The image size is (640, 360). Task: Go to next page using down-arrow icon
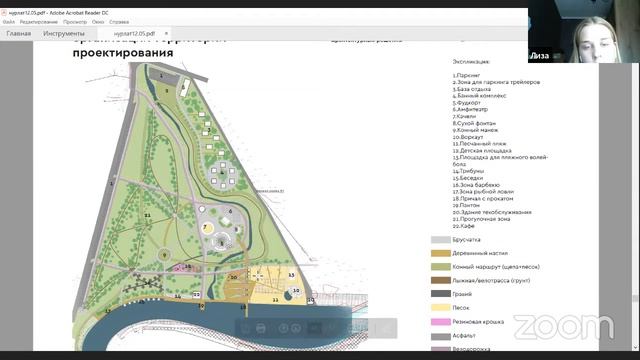pyautogui.click(x=296, y=328)
